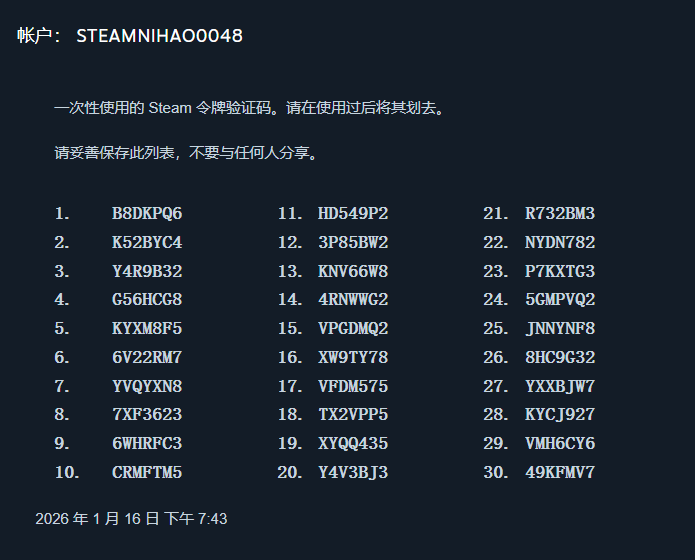The image size is (695, 560).
Task: Select code 11, HD549P2
Action: [353, 214]
